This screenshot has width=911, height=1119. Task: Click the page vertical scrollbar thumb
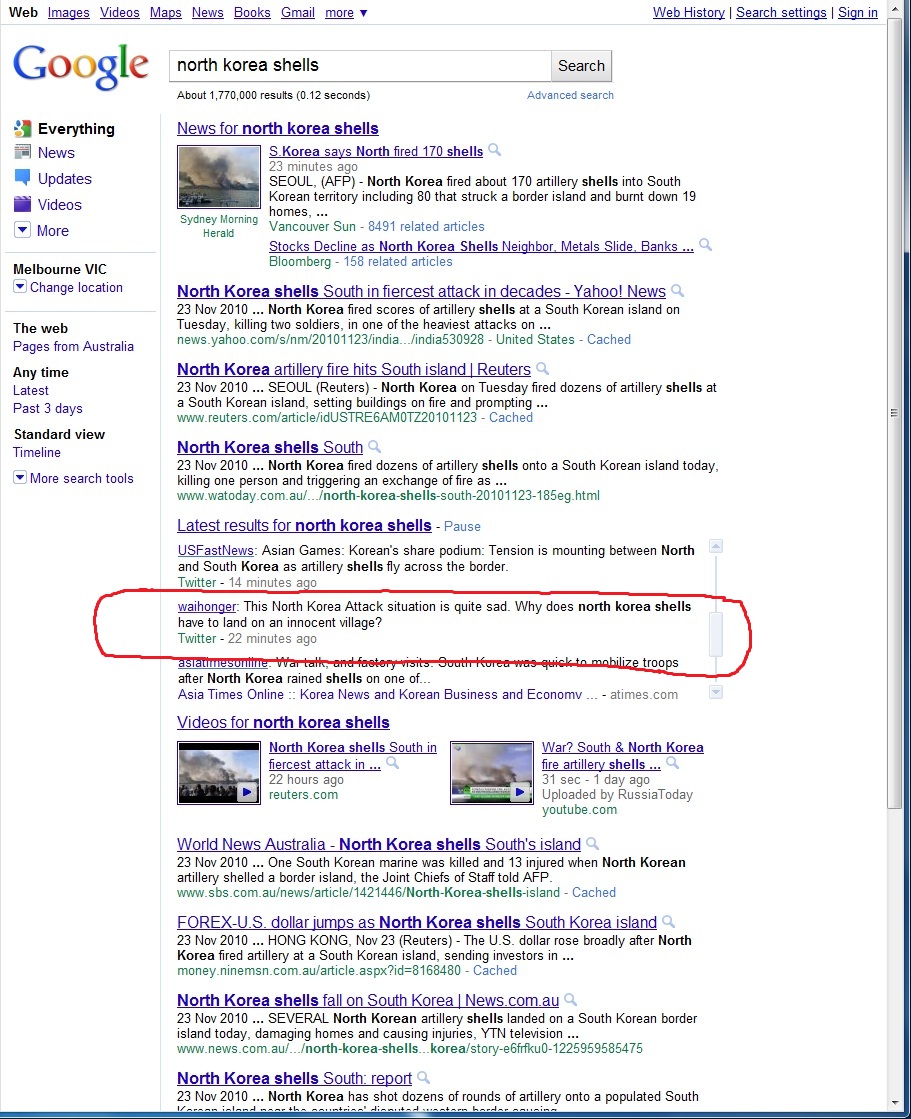[894, 412]
